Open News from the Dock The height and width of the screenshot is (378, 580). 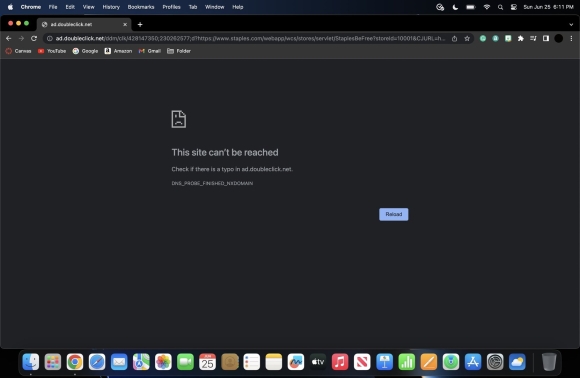click(x=362, y=362)
